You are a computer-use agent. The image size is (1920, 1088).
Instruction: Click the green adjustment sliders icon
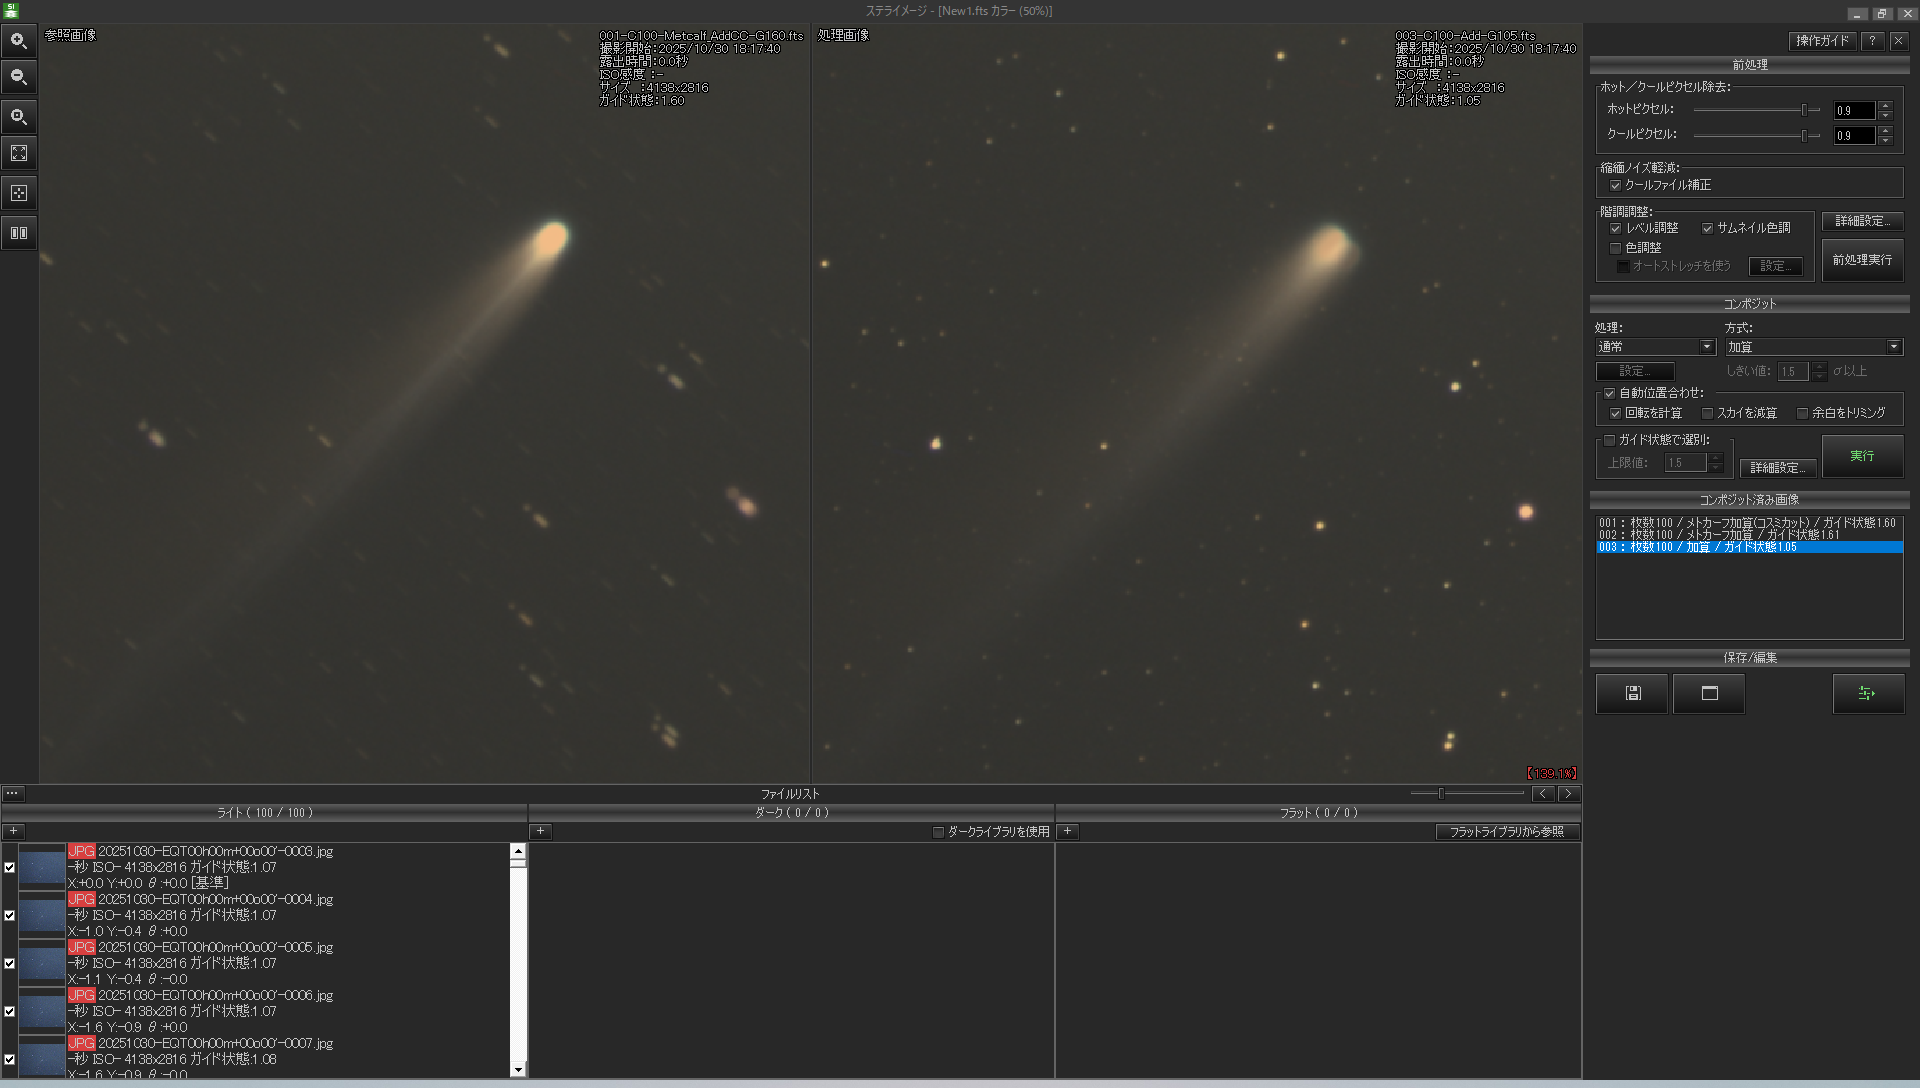[1867, 693]
